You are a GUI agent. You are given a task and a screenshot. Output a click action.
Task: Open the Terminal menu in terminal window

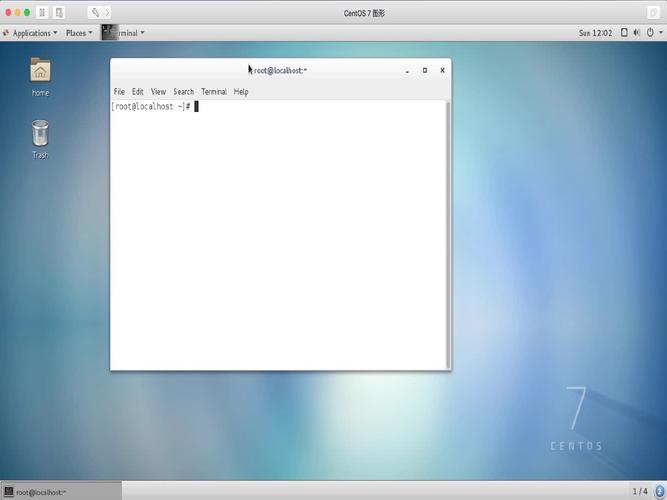point(214,91)
